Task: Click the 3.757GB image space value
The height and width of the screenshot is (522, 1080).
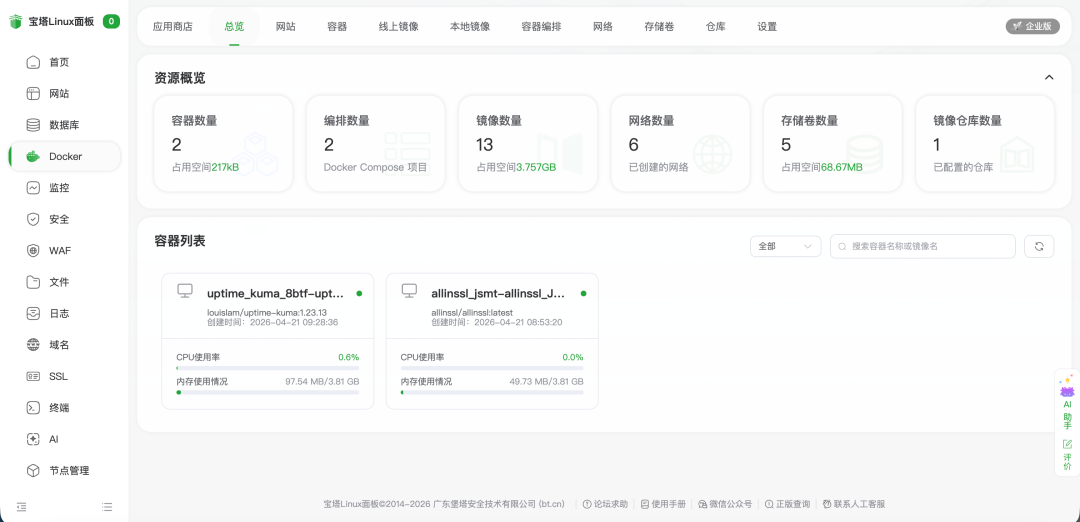Action: tap(536, 167)
